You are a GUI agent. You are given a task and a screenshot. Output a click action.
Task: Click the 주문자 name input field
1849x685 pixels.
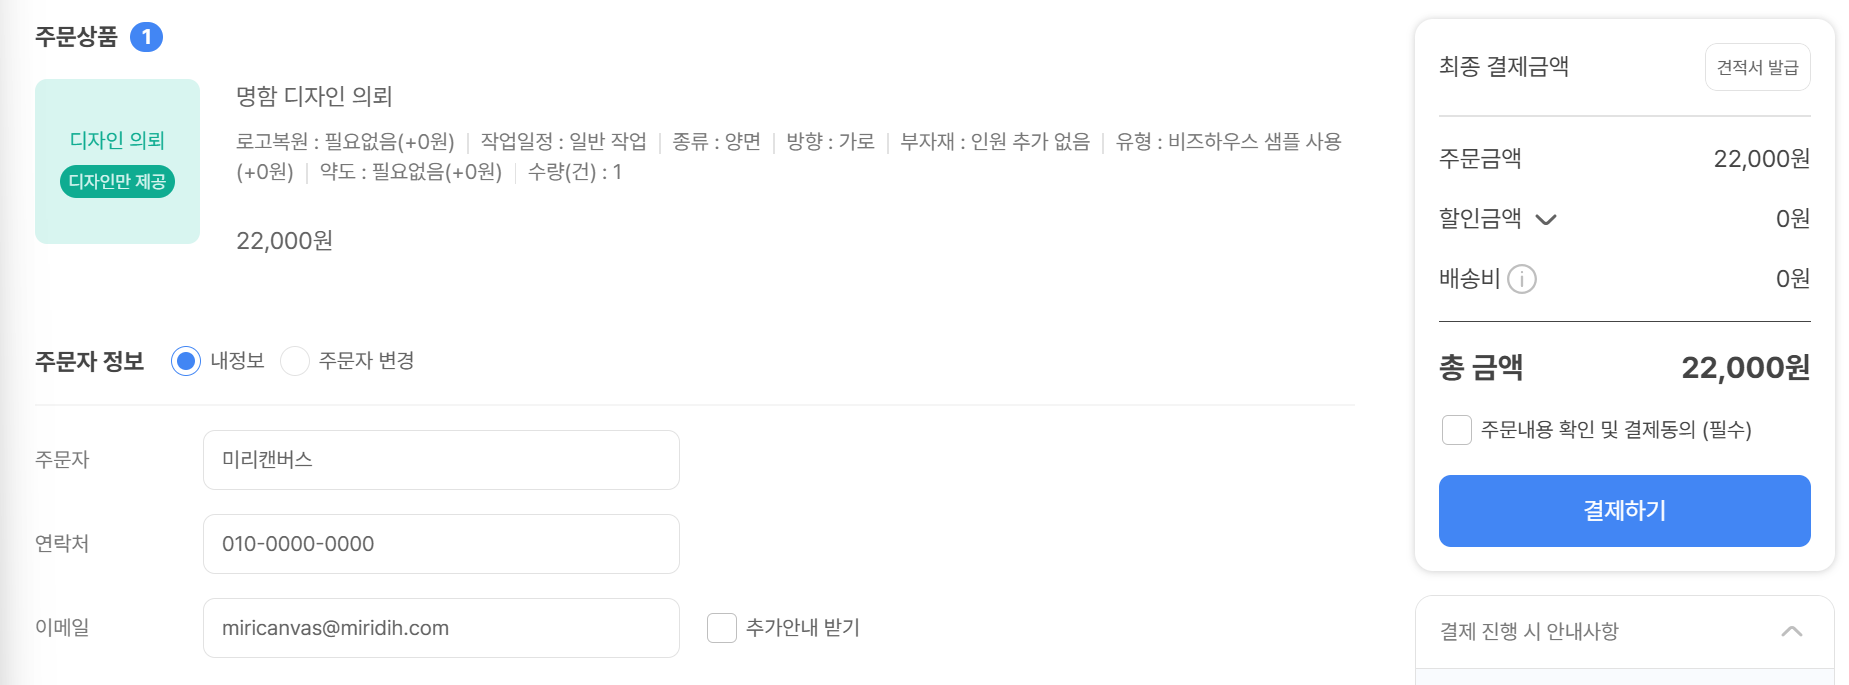[441, 460]
